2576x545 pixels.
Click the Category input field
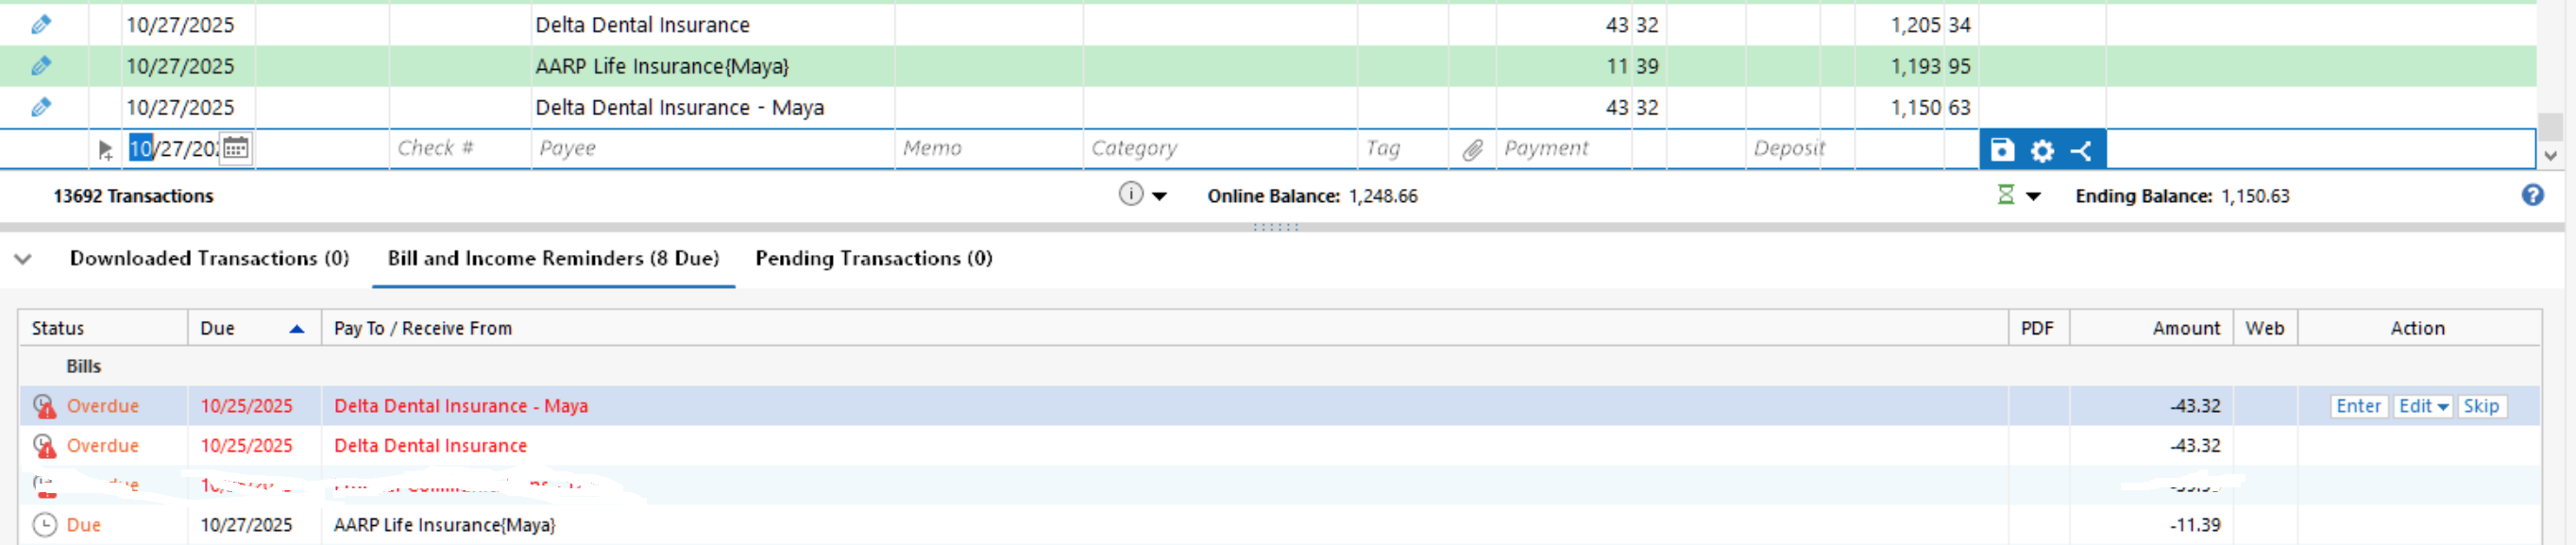click(1220, 148)
